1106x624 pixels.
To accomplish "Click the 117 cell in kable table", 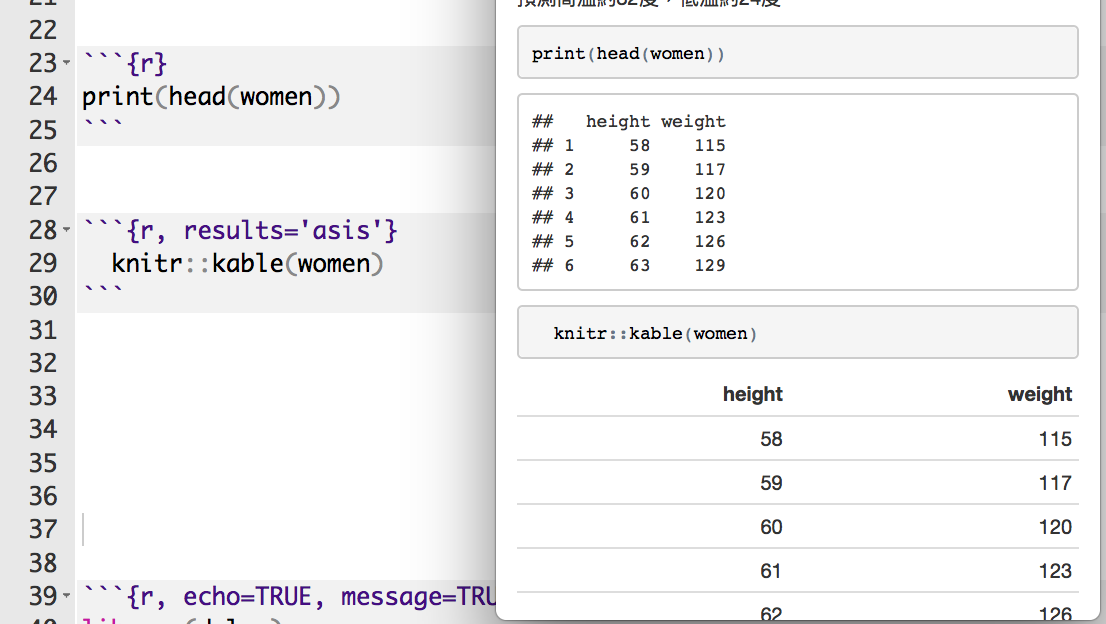I will tap(1055, 483).
